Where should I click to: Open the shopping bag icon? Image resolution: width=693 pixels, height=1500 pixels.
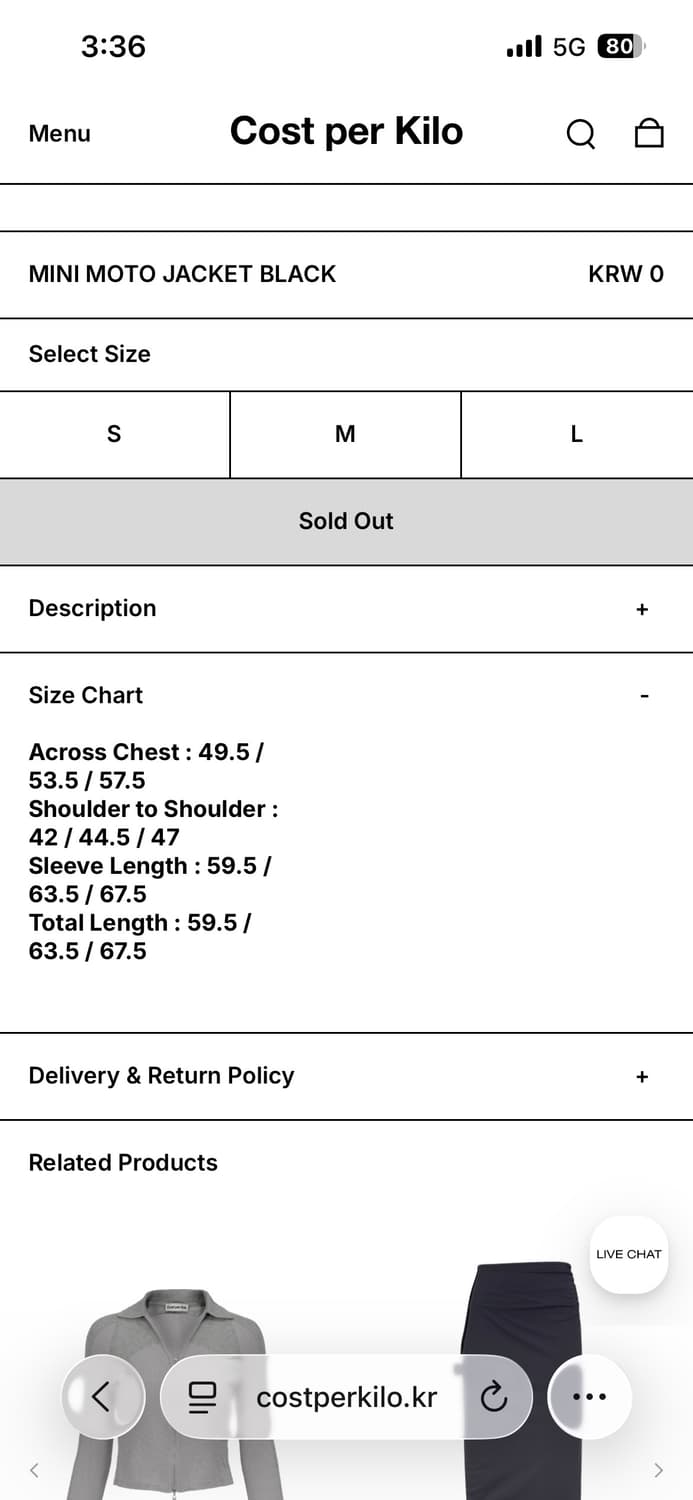[x=649, y=133]
